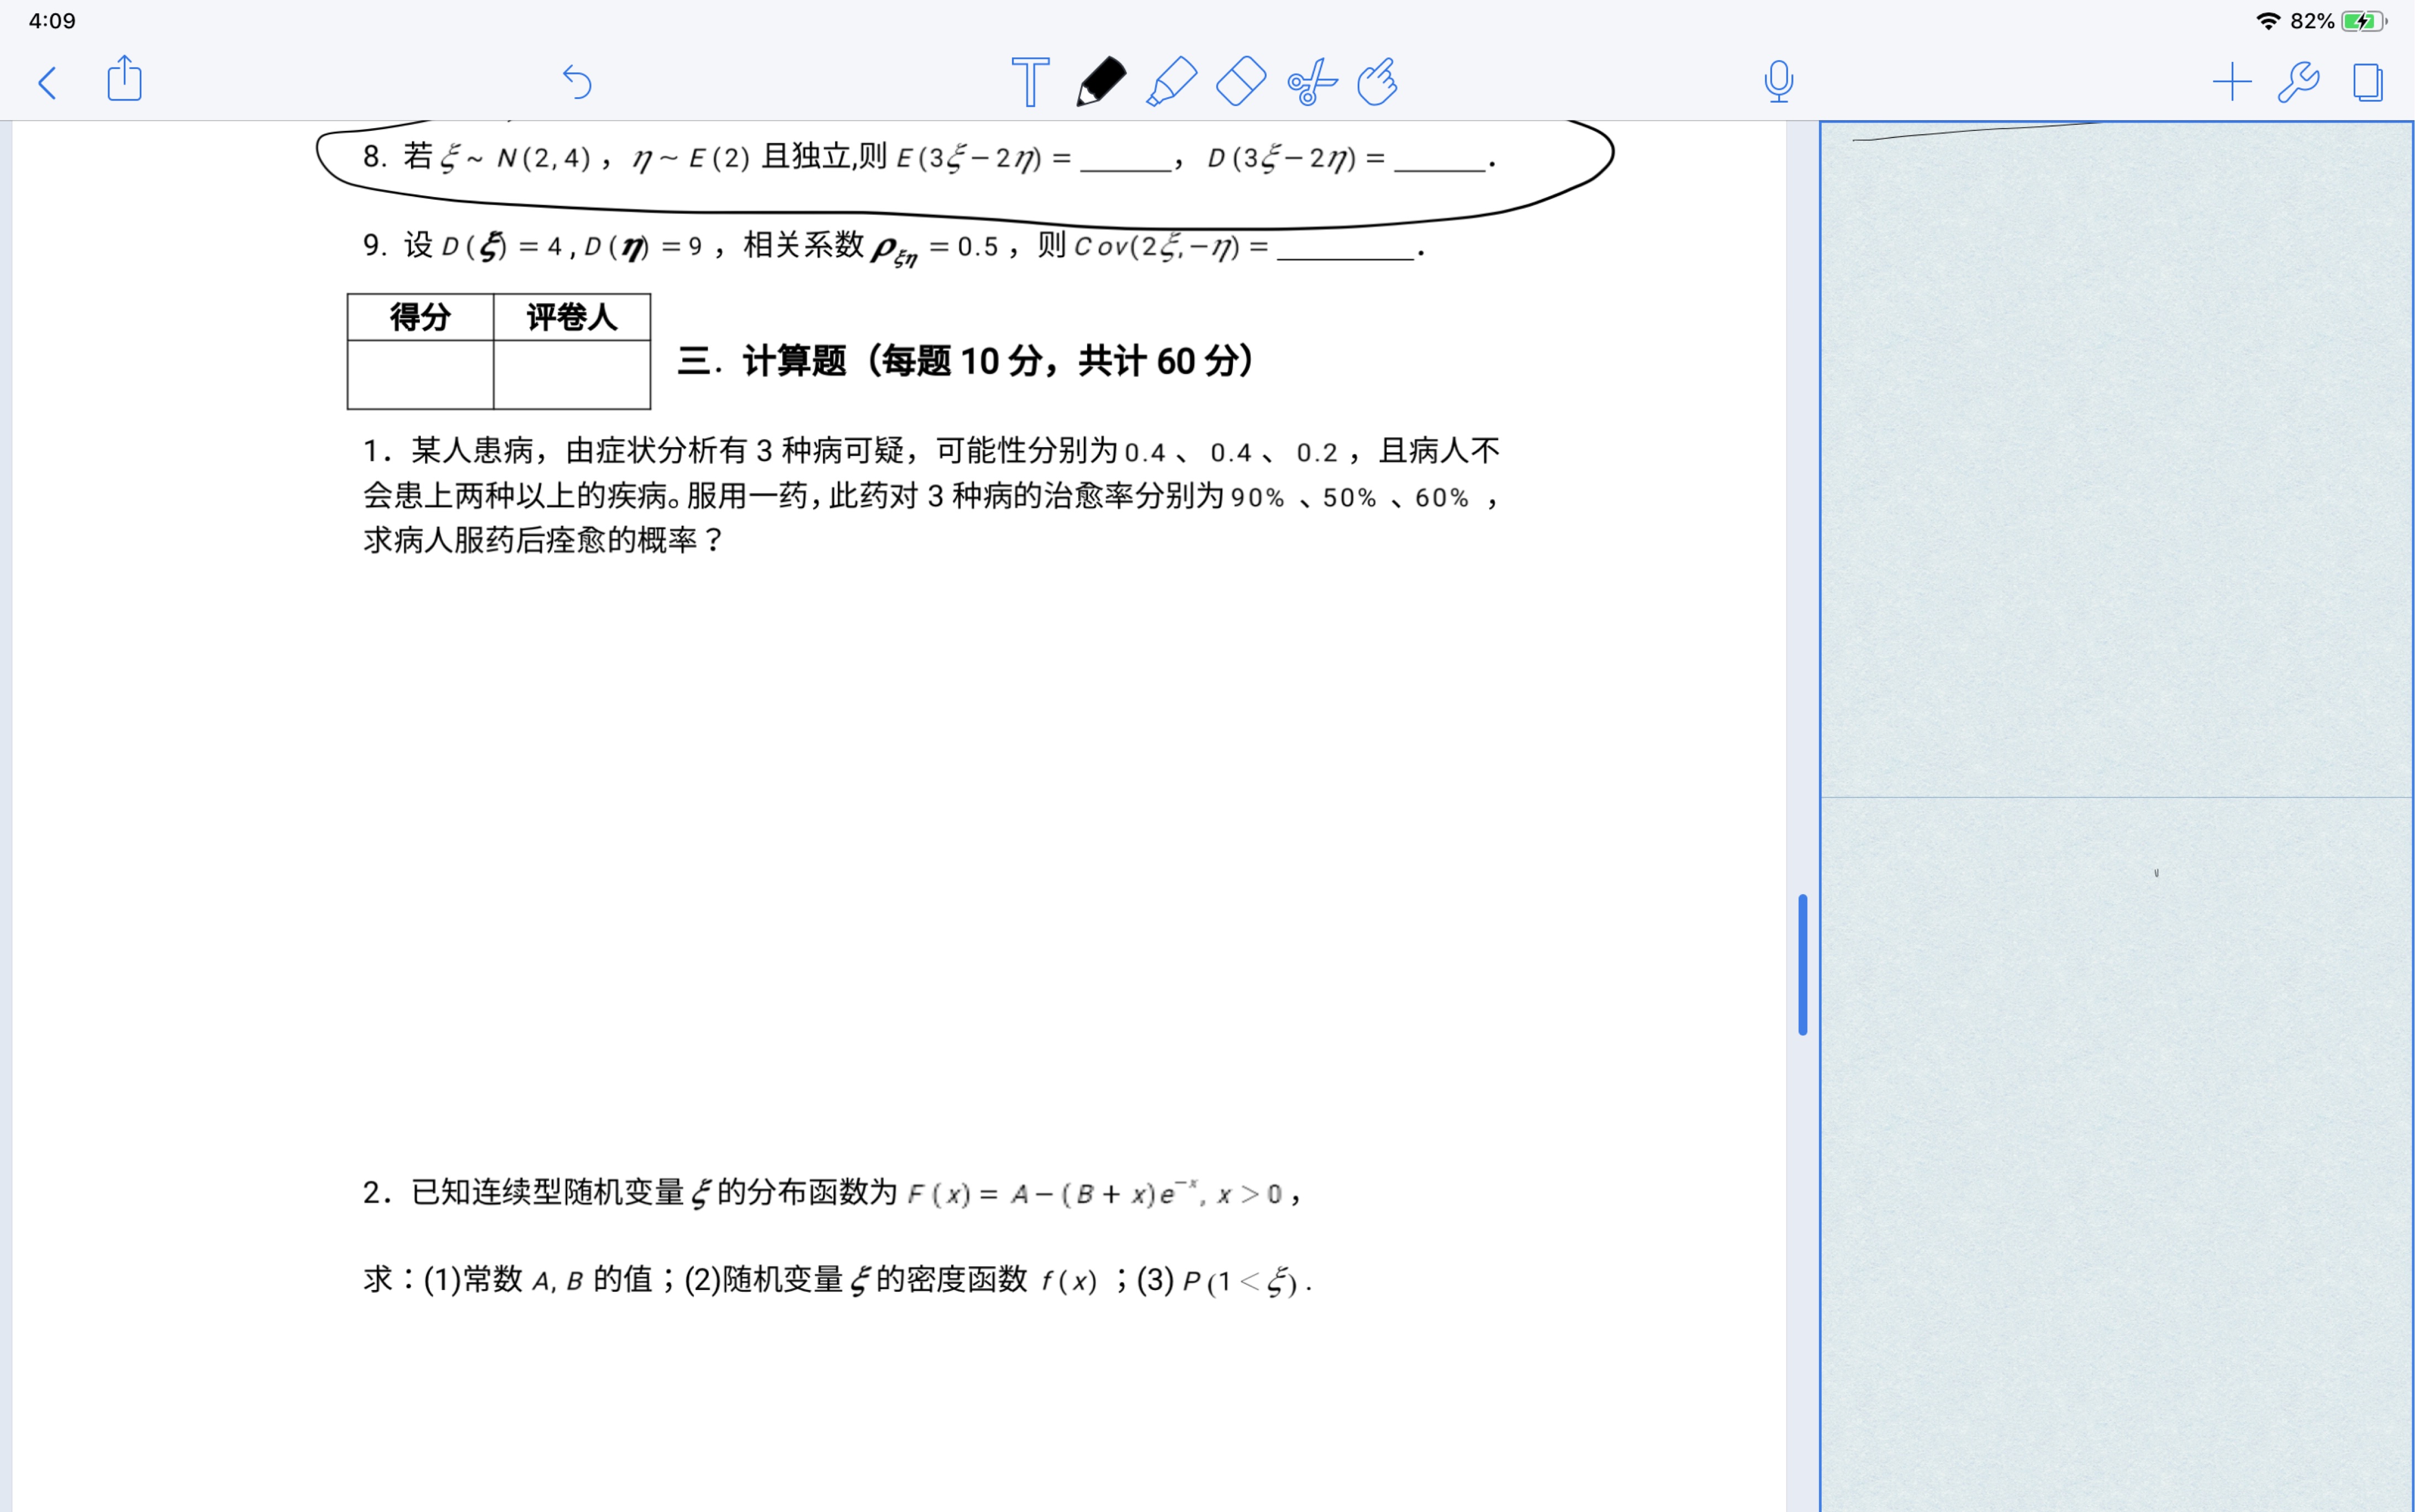The height and width of the screenshot is (1512, 2415).
Task: Select the Scissors cut tool
Action: (1311, 82)
